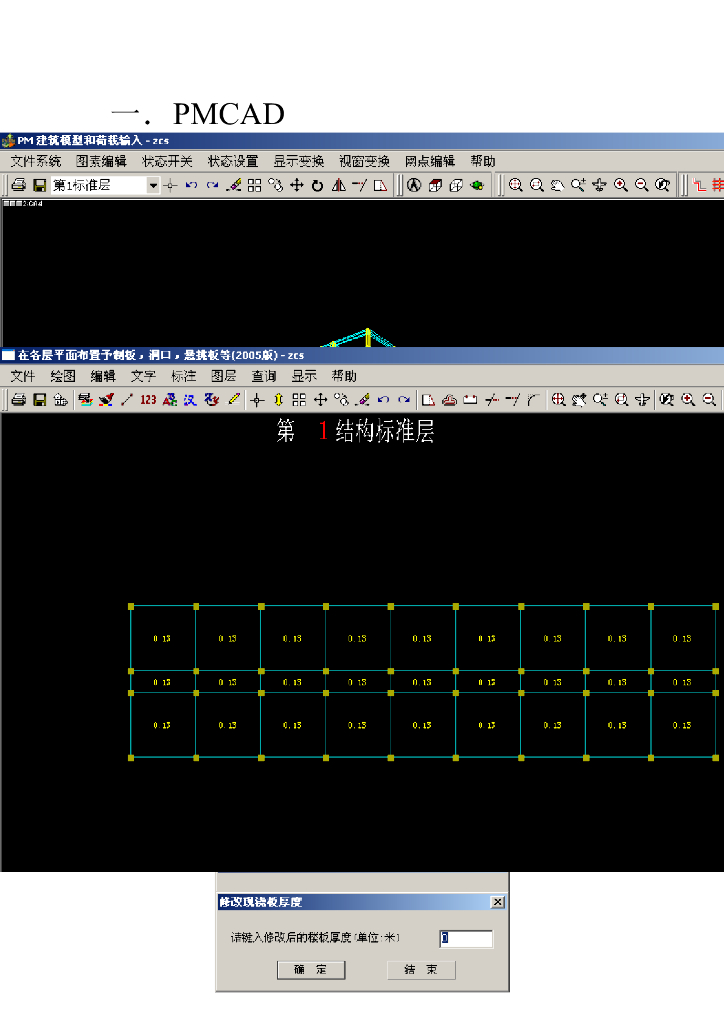
Task: Close the 修改现浇板厚度 dialog
Action: (x=497, y=902)
